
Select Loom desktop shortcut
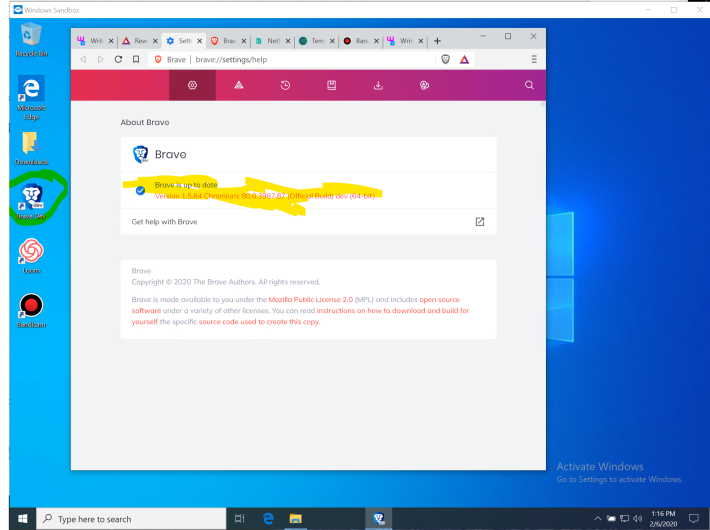pos(31,256)
